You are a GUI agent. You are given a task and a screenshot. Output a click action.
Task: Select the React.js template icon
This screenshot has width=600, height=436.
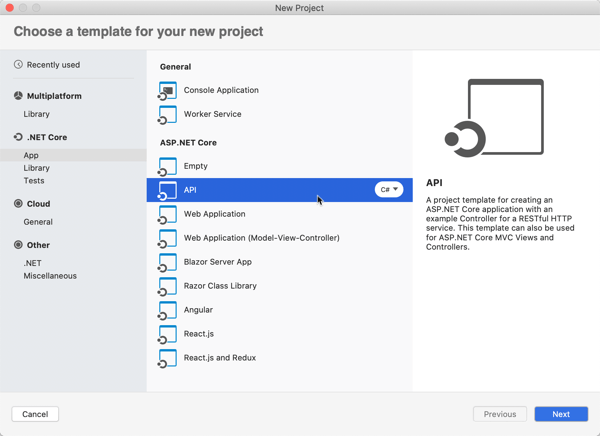pos(168,334)
